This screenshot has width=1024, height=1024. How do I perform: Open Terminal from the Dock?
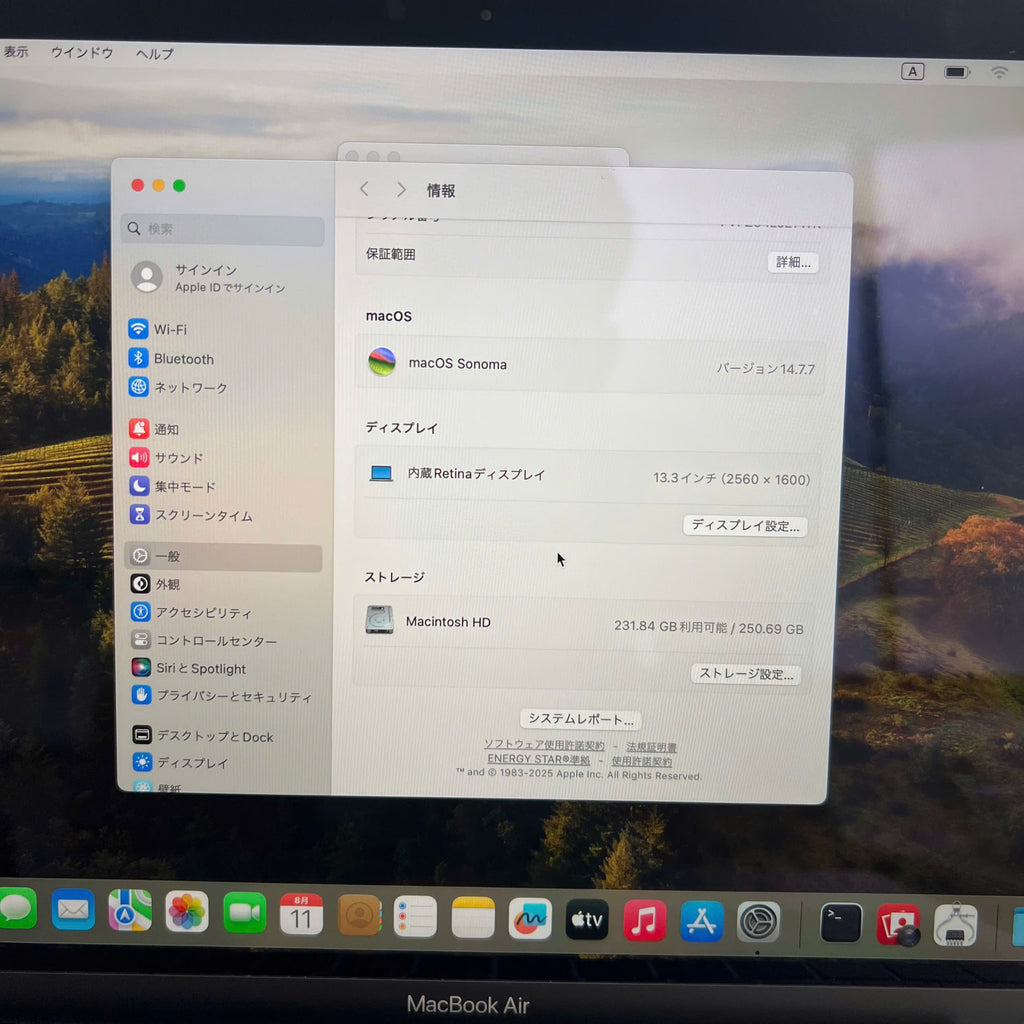841,923
